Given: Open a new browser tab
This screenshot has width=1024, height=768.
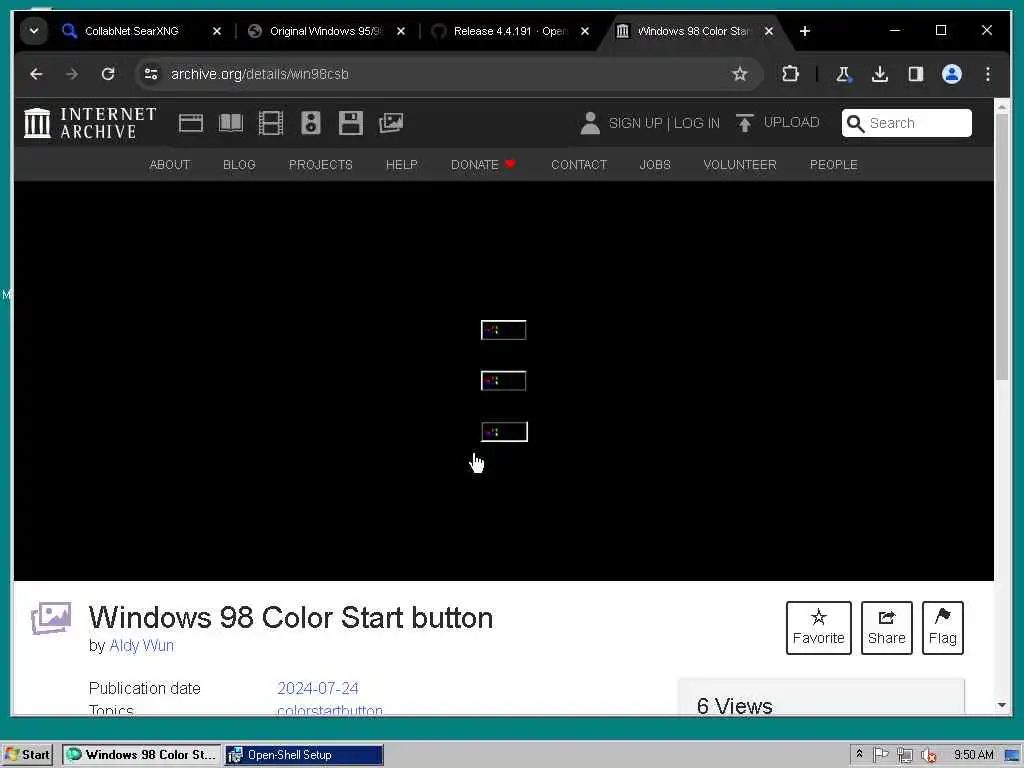Looking at the screenshot, I should 805,31.
